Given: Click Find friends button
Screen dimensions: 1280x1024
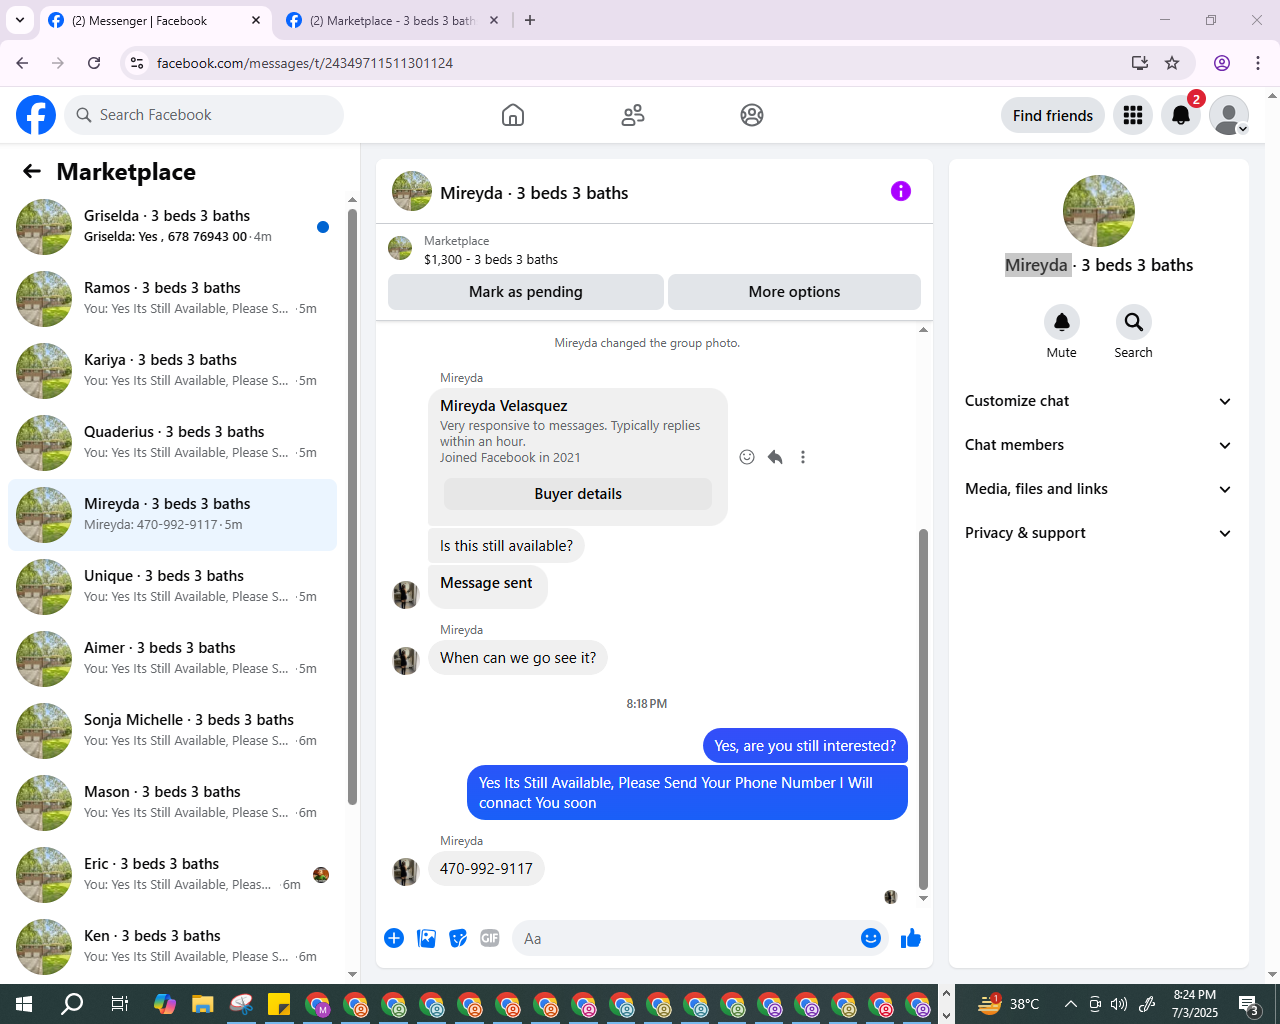Looking at the screenshot, I should pyautogui.click(x=1053, y=115).
